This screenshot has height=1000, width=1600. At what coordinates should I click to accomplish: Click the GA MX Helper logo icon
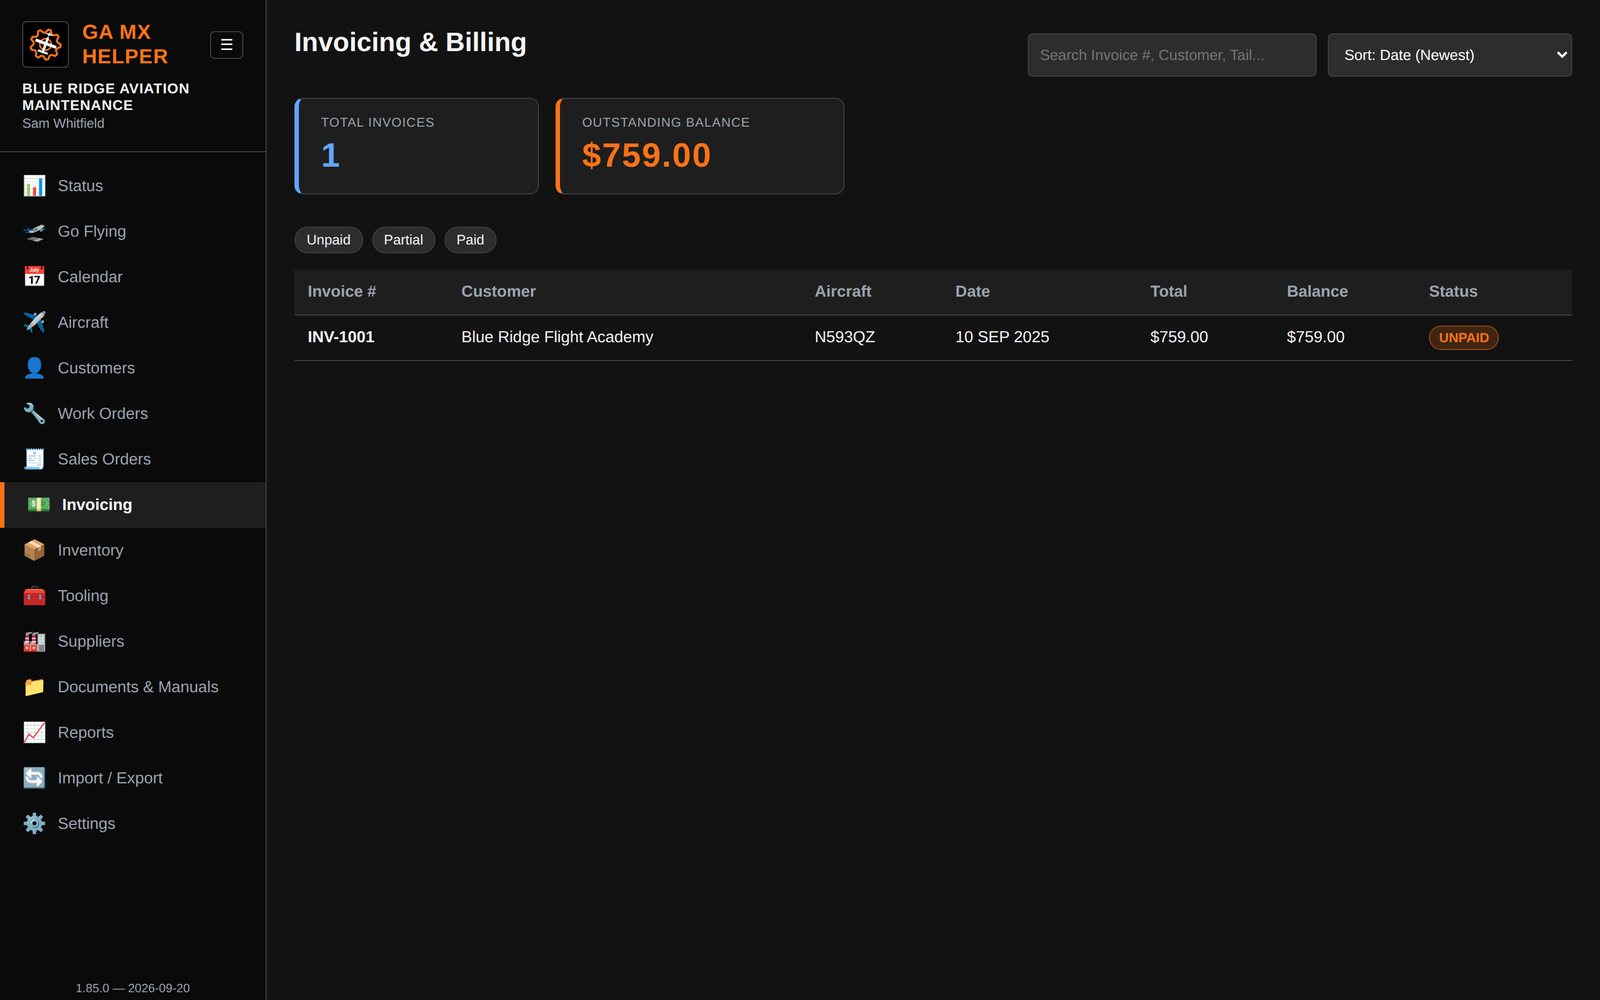coord(45,44)
